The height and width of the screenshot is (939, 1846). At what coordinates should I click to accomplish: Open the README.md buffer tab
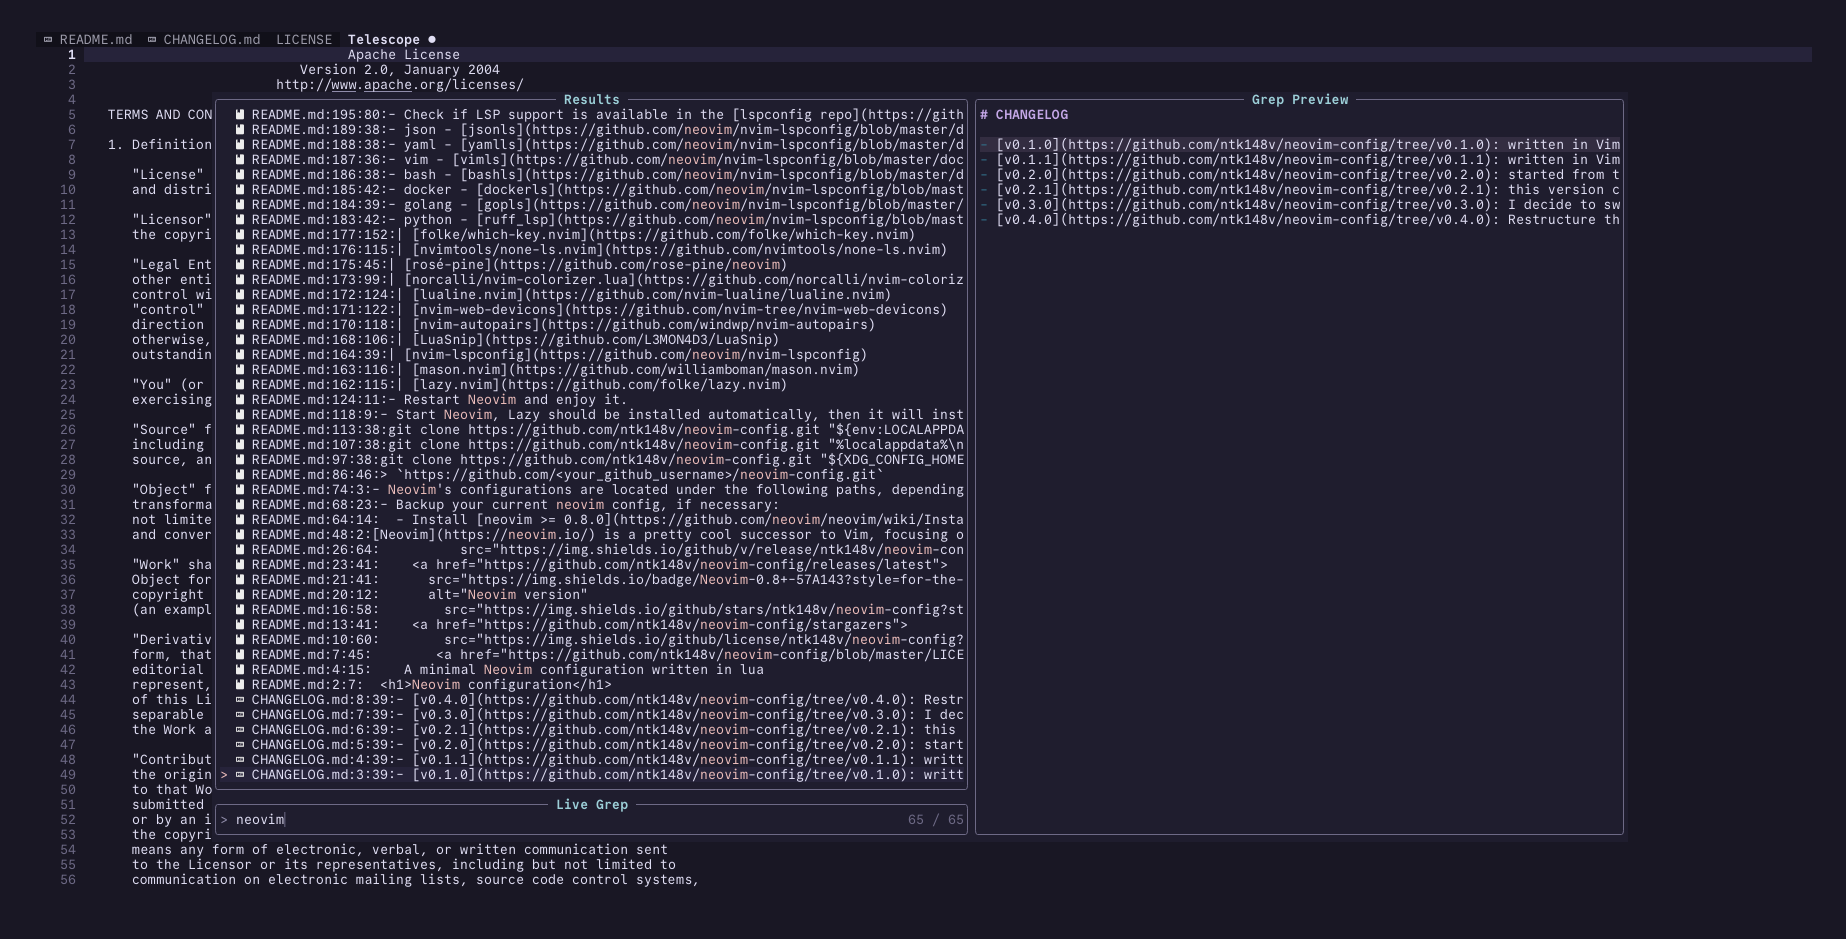pos(95,40)
